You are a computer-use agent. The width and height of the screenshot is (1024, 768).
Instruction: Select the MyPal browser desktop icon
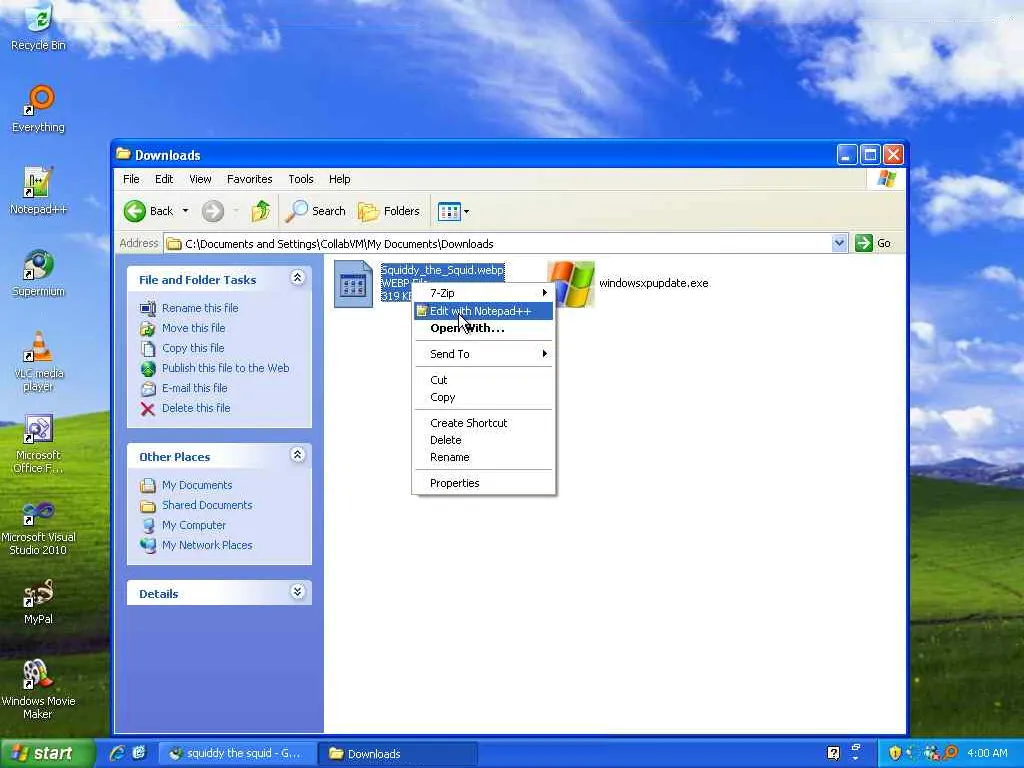38,602
